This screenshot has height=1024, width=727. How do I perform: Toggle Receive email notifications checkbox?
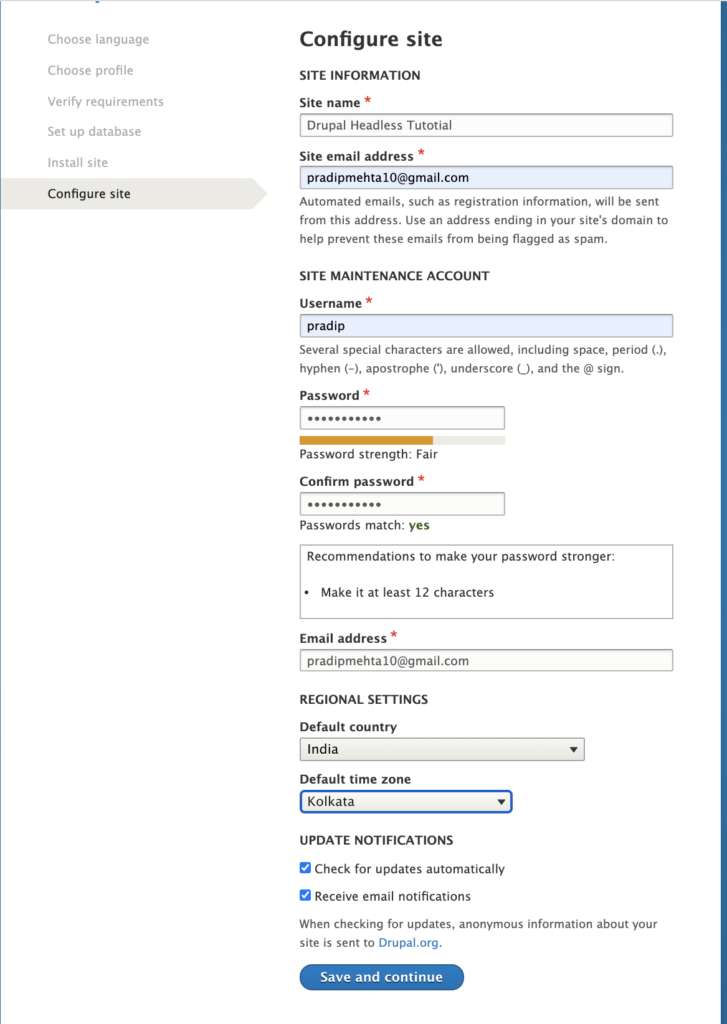tap(305, 895)
